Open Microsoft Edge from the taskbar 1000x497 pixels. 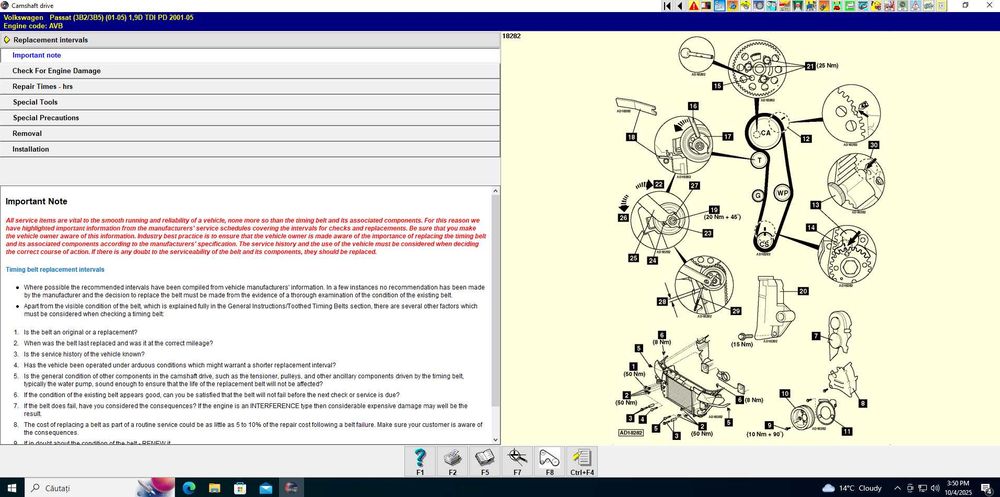coord(188,488)
